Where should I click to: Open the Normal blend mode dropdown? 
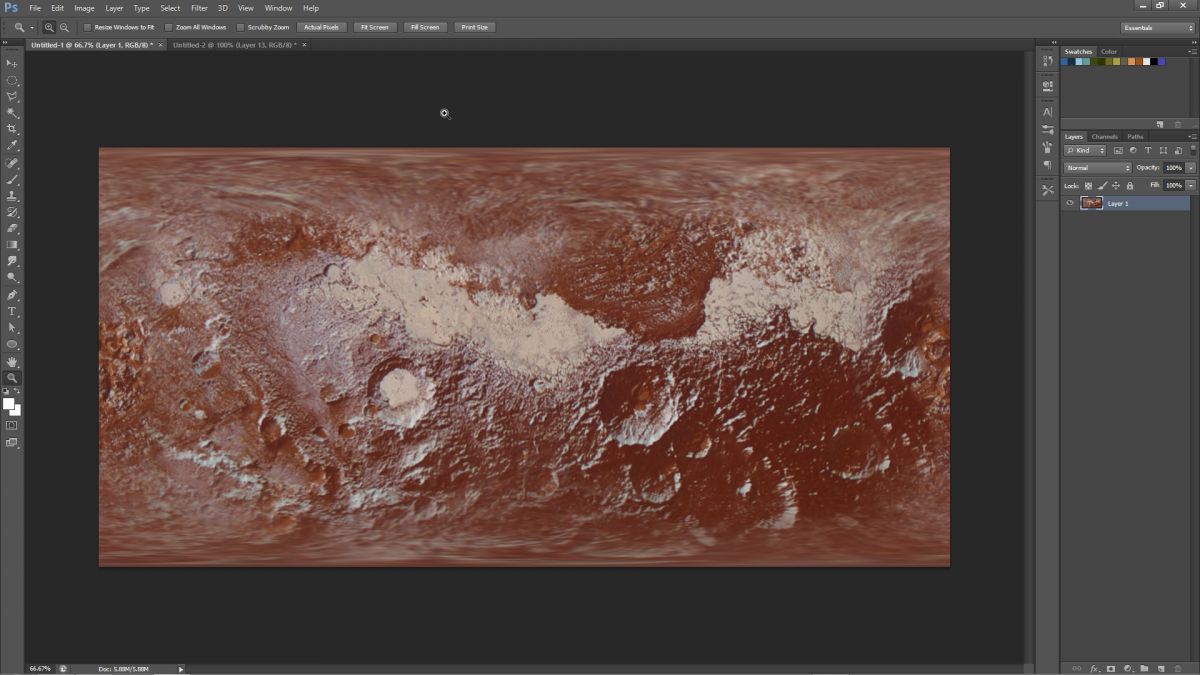tap(1097, 168)
